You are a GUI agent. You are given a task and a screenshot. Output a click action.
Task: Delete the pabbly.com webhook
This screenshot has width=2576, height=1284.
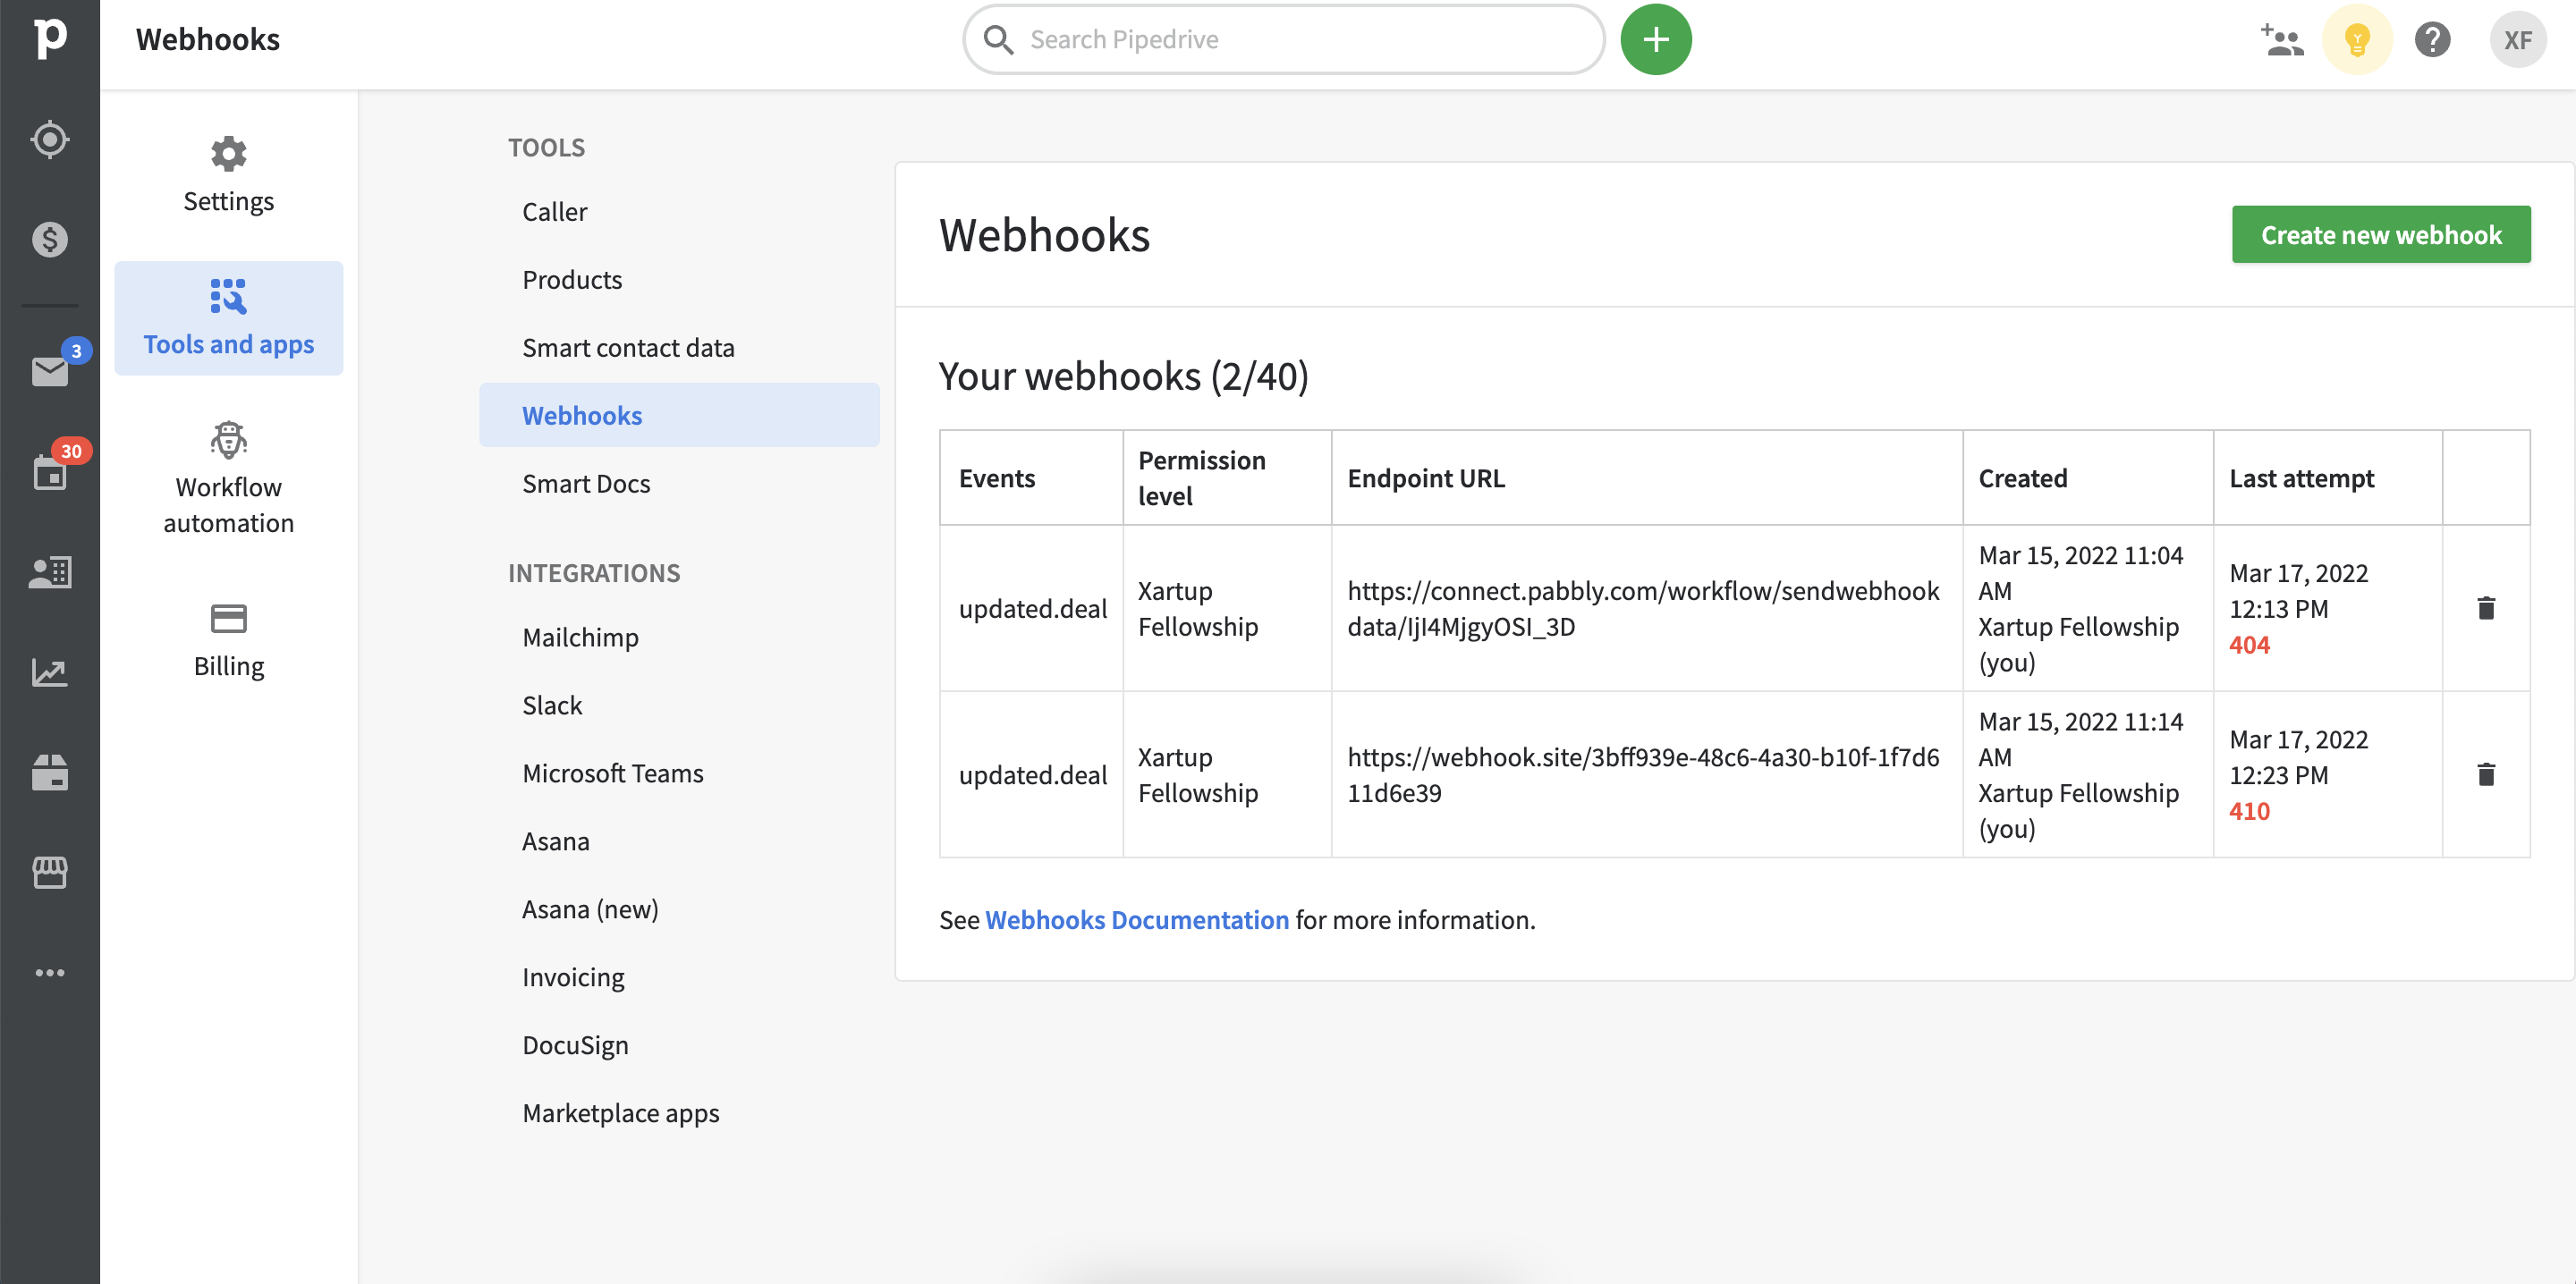(2486, 608)
